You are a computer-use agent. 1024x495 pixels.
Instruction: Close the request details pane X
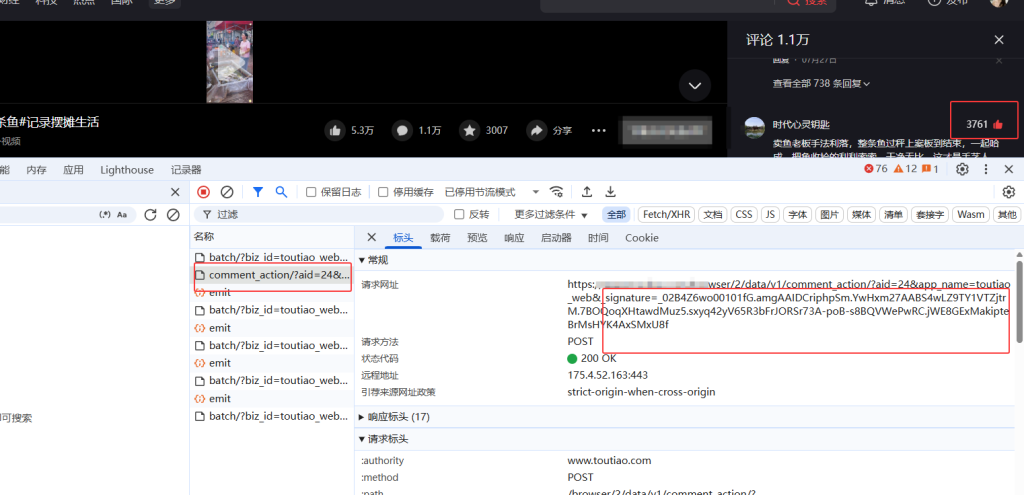point(372,238)
